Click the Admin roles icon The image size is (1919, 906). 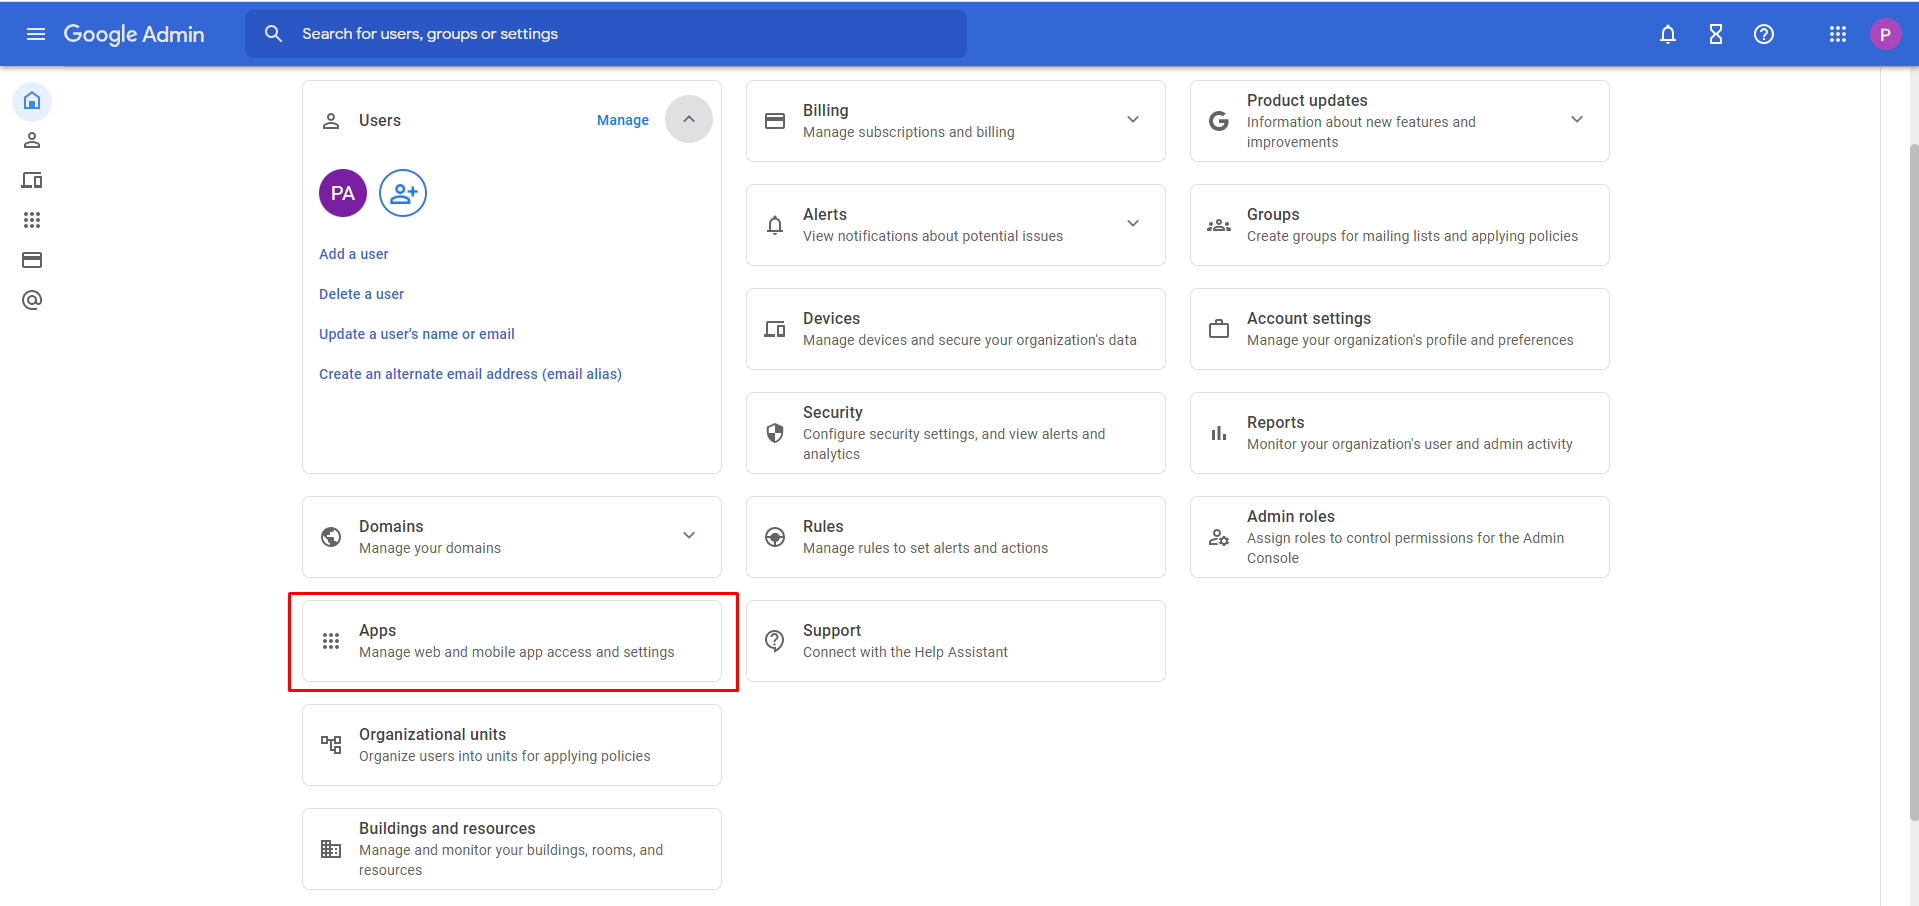tap(1219, 537)
